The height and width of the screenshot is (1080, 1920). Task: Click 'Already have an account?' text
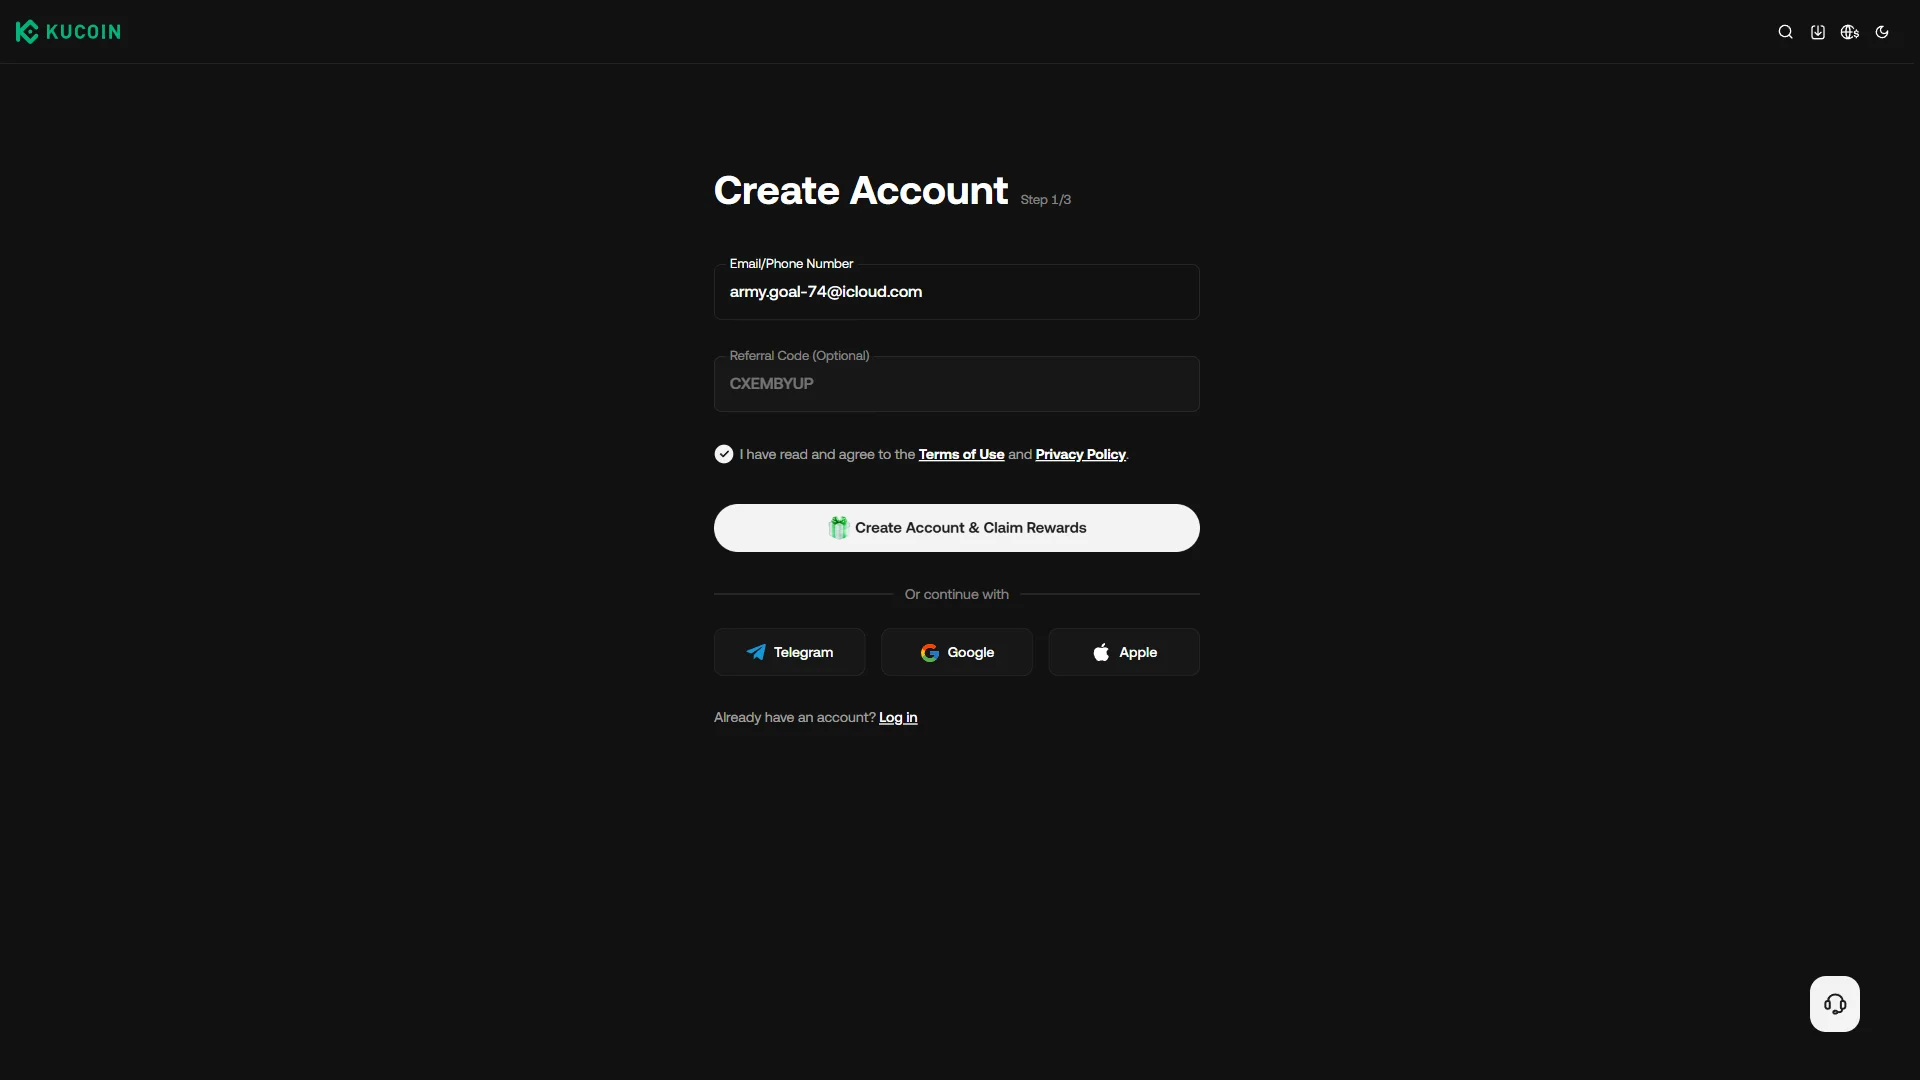tap(794, 717)
